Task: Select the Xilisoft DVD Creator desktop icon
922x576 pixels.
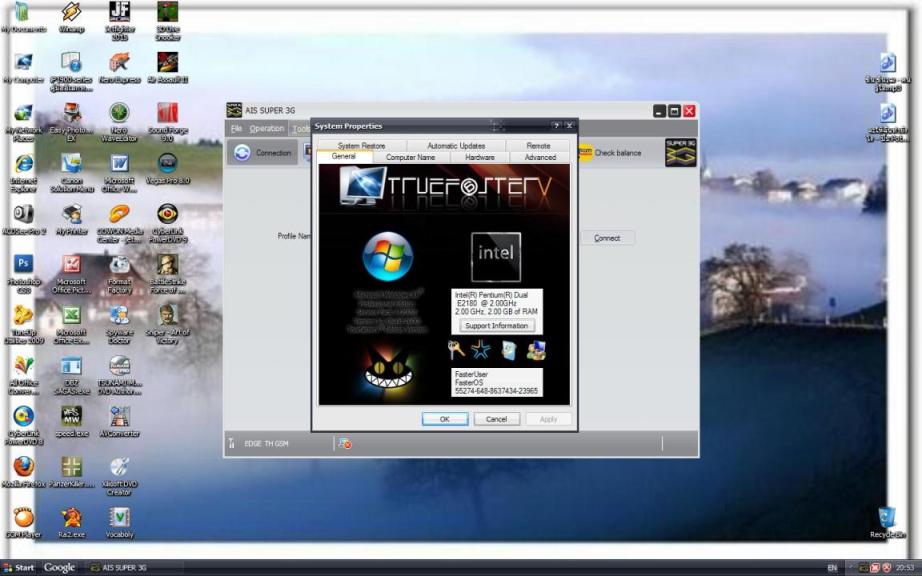Action: tap(119, 477)
